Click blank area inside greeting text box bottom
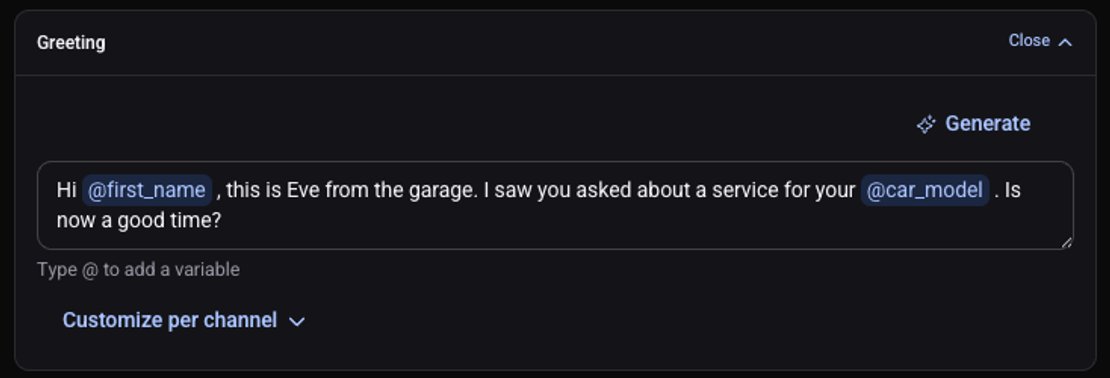1110x378 pixels. pyautogui.click(x=637, y=227)
